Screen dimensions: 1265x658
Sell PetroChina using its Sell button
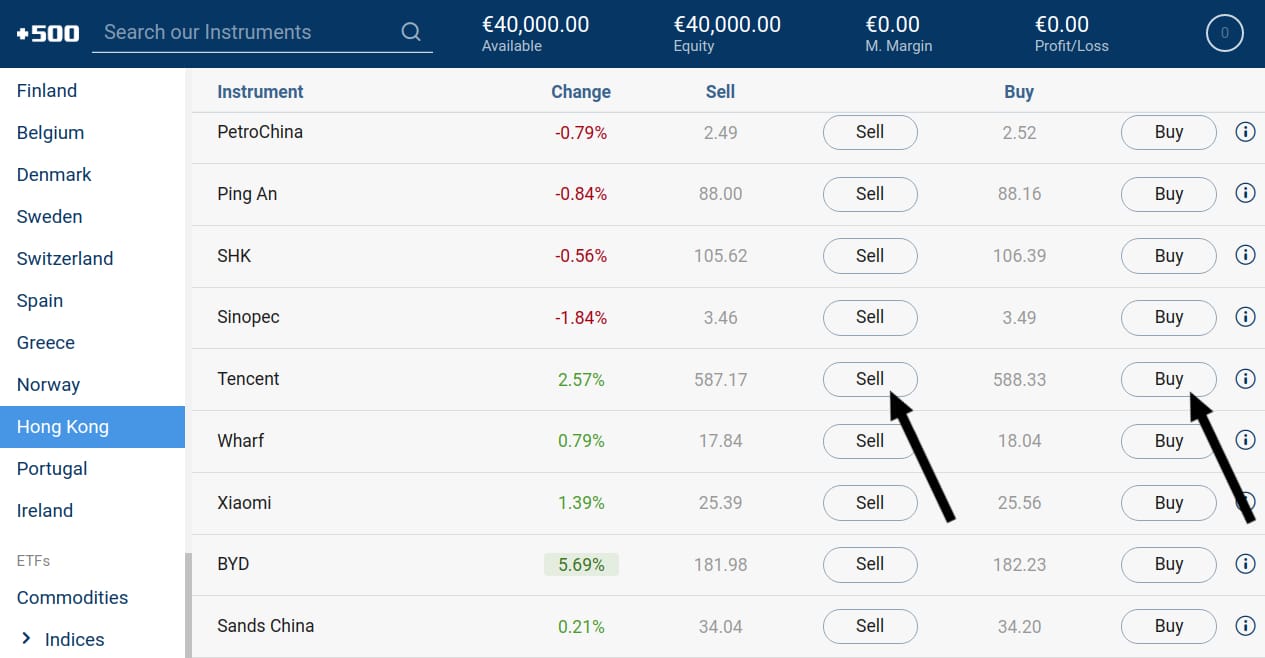[x=870, y=132]
